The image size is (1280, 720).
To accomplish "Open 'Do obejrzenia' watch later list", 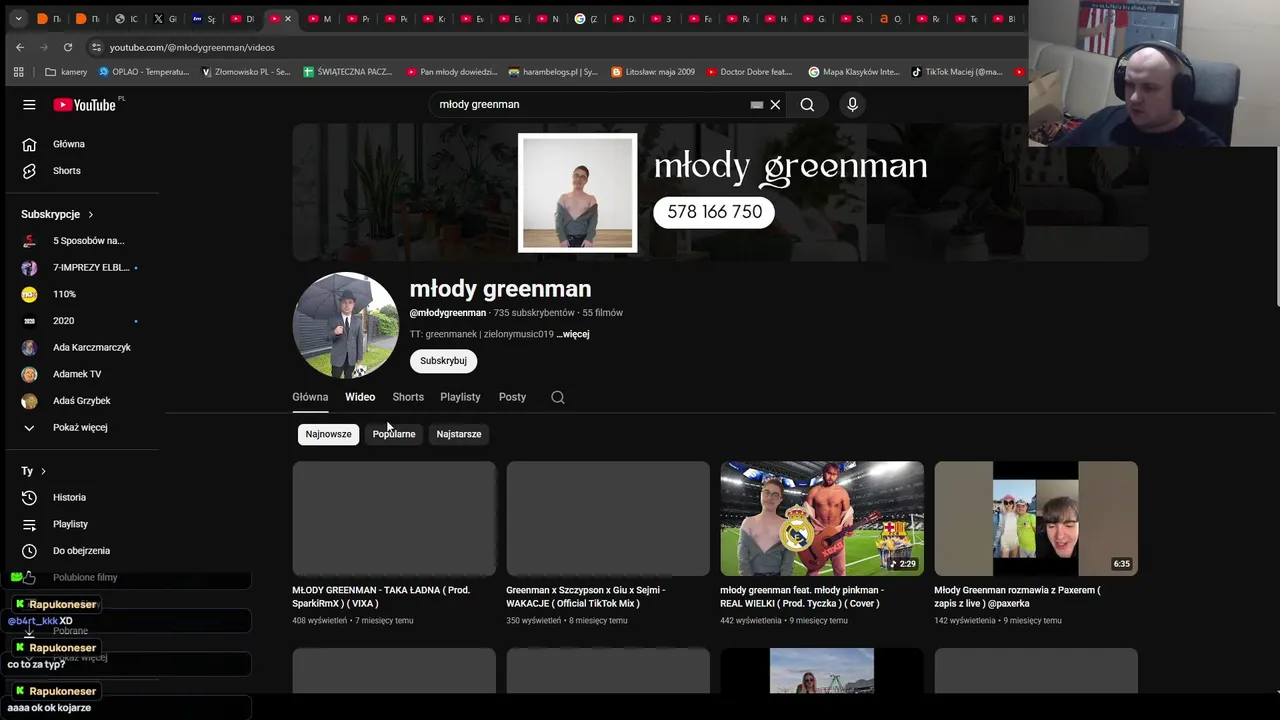I will [x=82, y=551].
